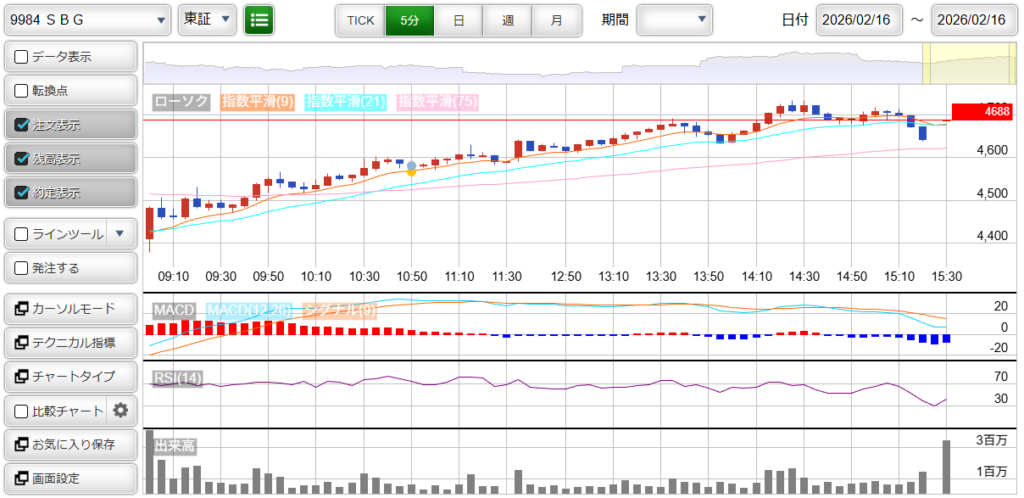Expand the 期間 period dropdown

point(675,19)
